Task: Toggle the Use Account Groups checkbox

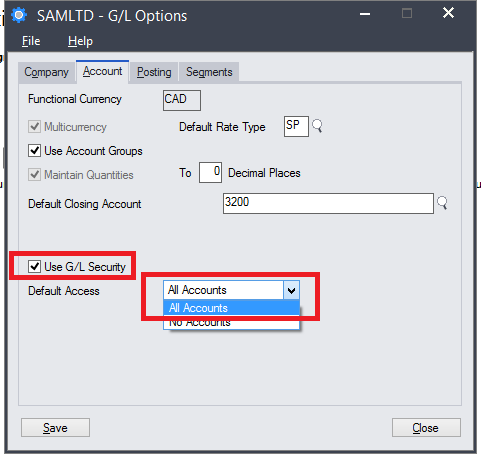Action: pos(34,151)
